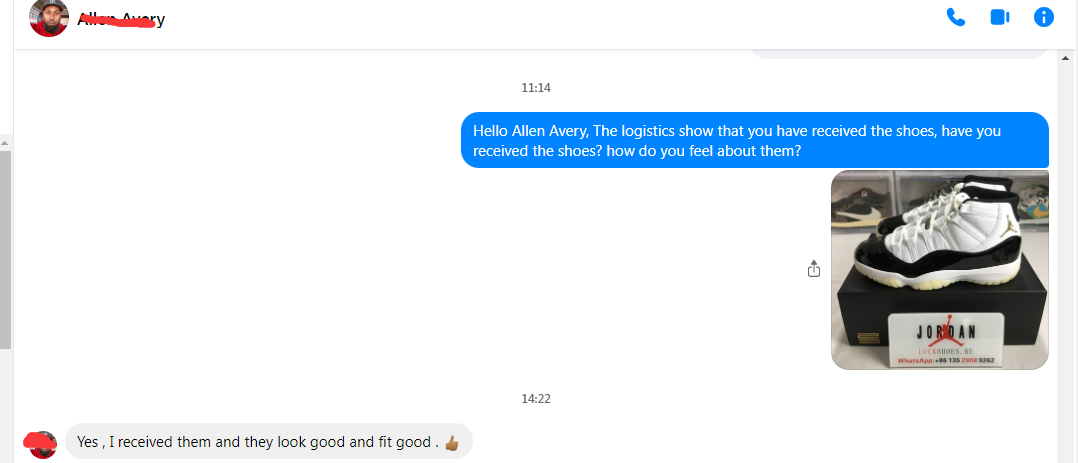1078x463 pixels.
Task: Click the thumbs up emoji in reply
Action: [x=452, y=443]
